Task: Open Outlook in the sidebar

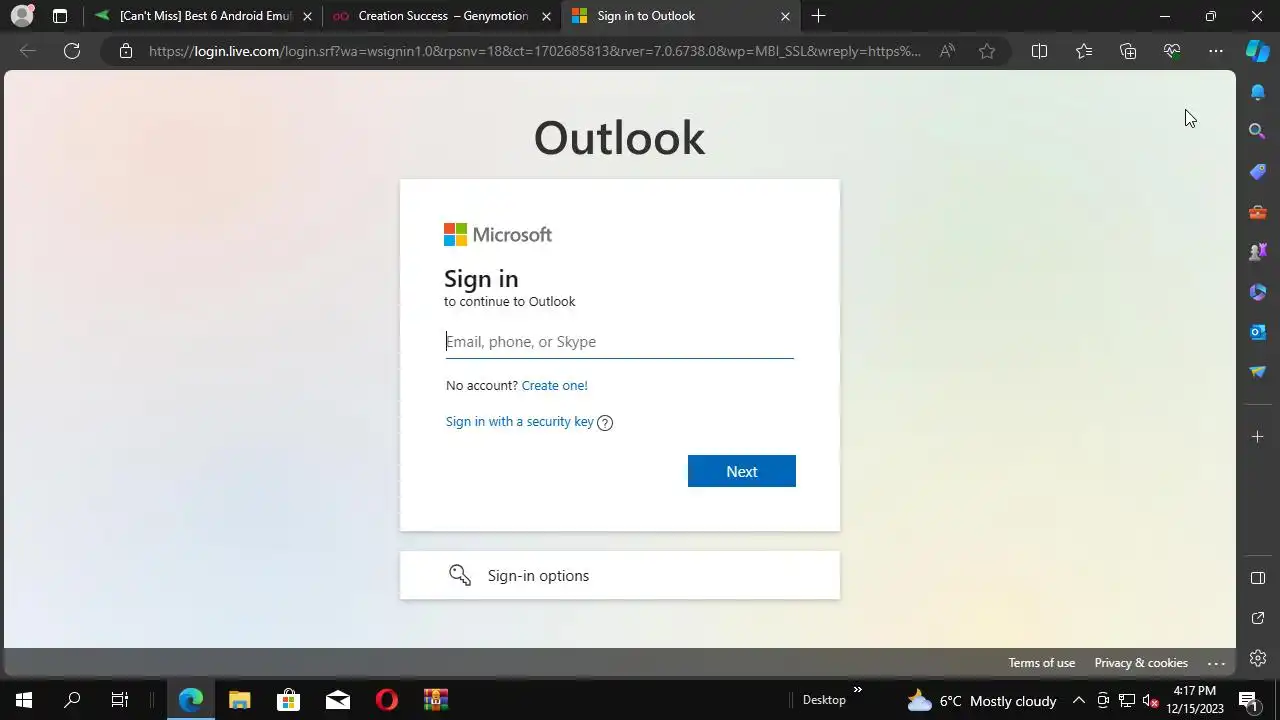Action: [1258, 332]
